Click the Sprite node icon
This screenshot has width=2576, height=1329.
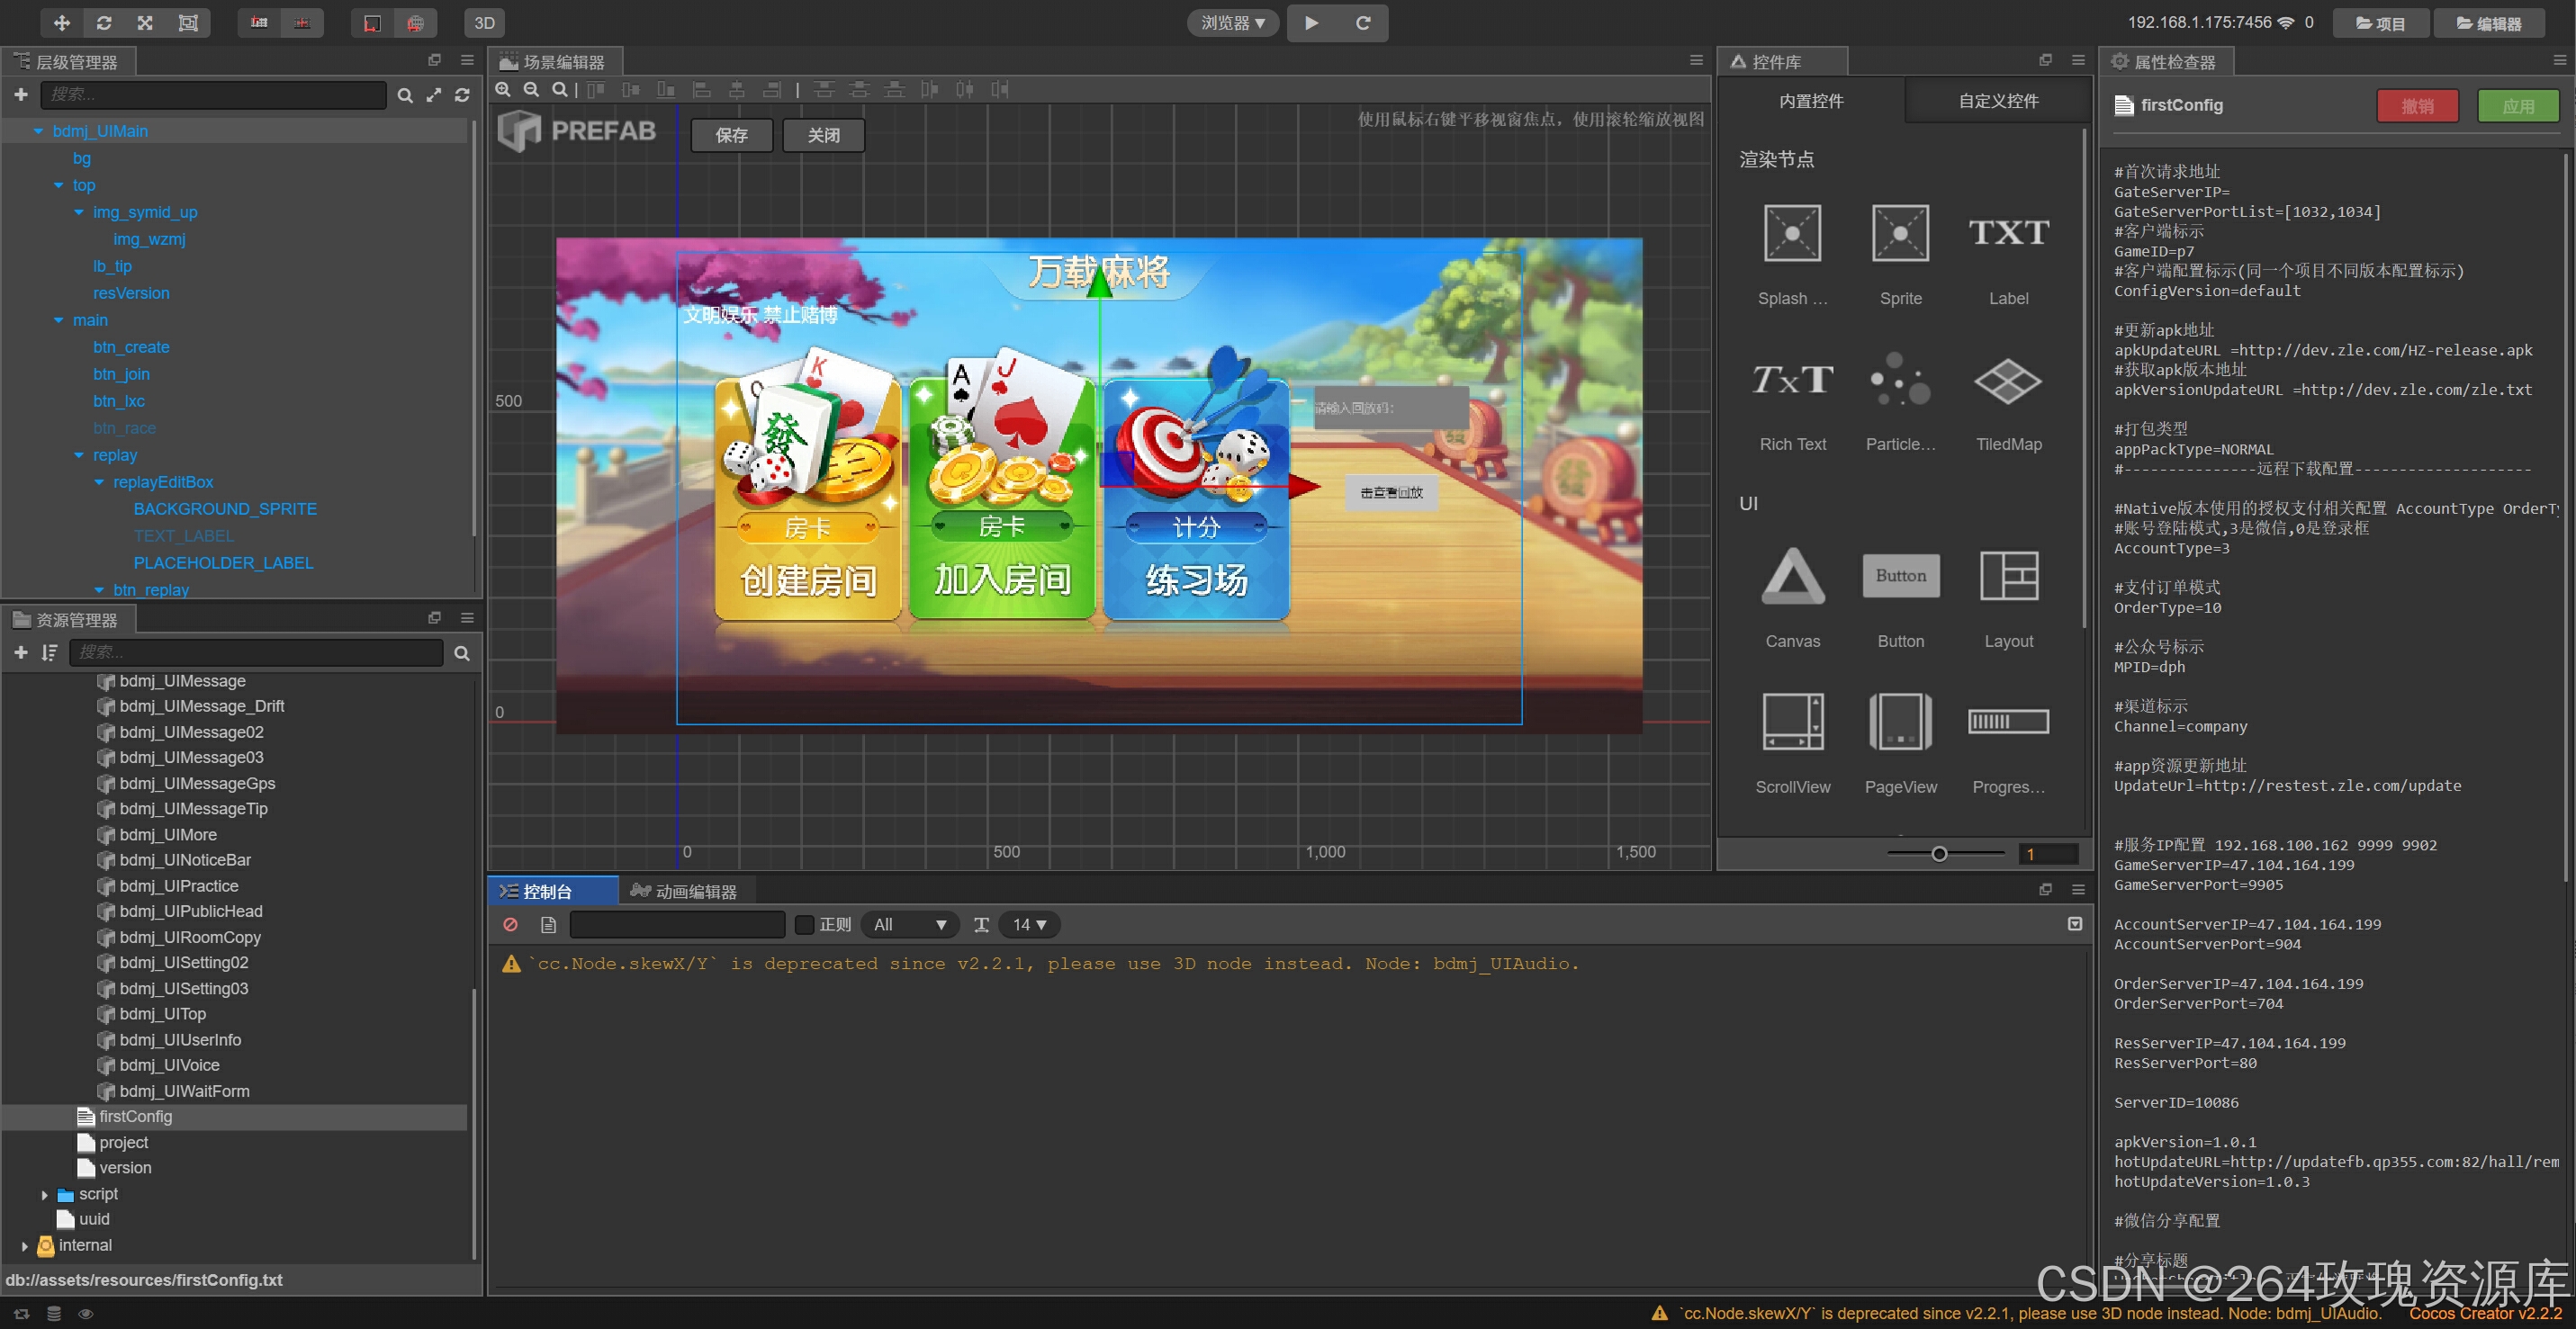pyautogui.click(x=1899, y=233)
